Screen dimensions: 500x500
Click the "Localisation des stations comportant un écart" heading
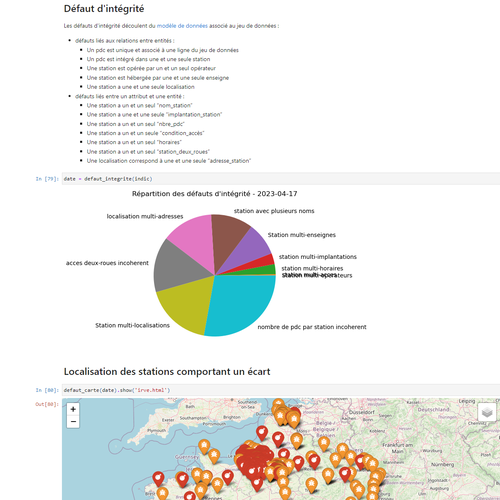(x=167, y=371)
